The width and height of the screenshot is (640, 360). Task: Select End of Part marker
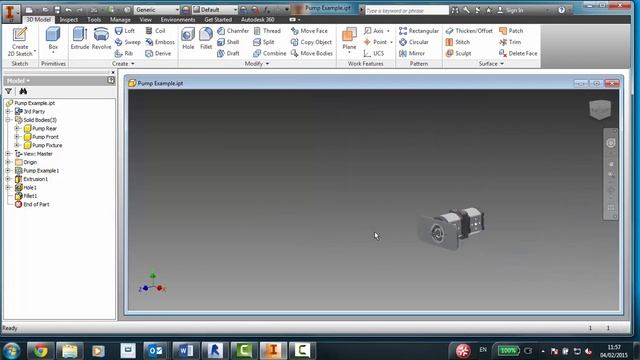[36, 204]
